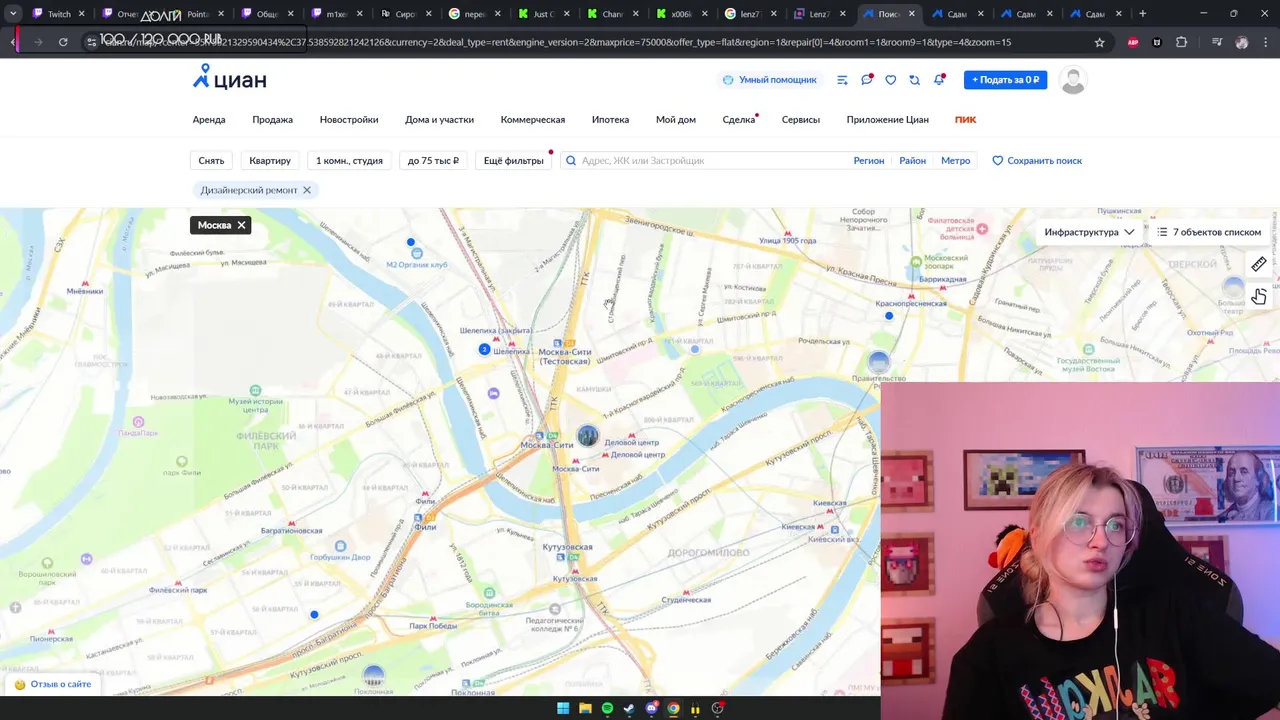Open the 1 комн., студия rooms dropdown
The width and height of the screenshot is (1280, 720).
(x=349, y=160)
